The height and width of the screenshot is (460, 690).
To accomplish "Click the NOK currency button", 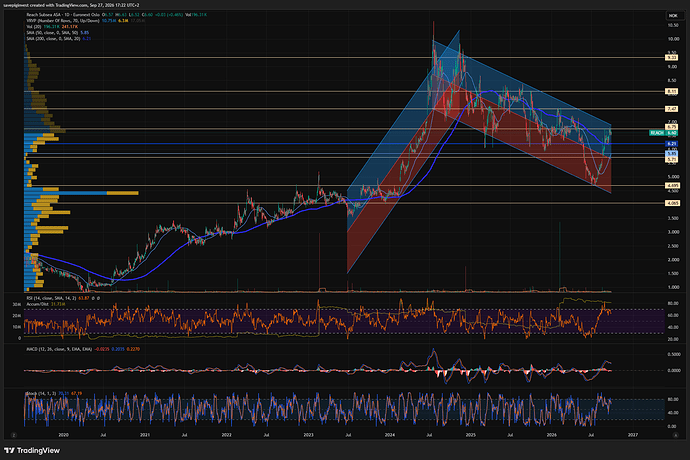I will (673, 15).
